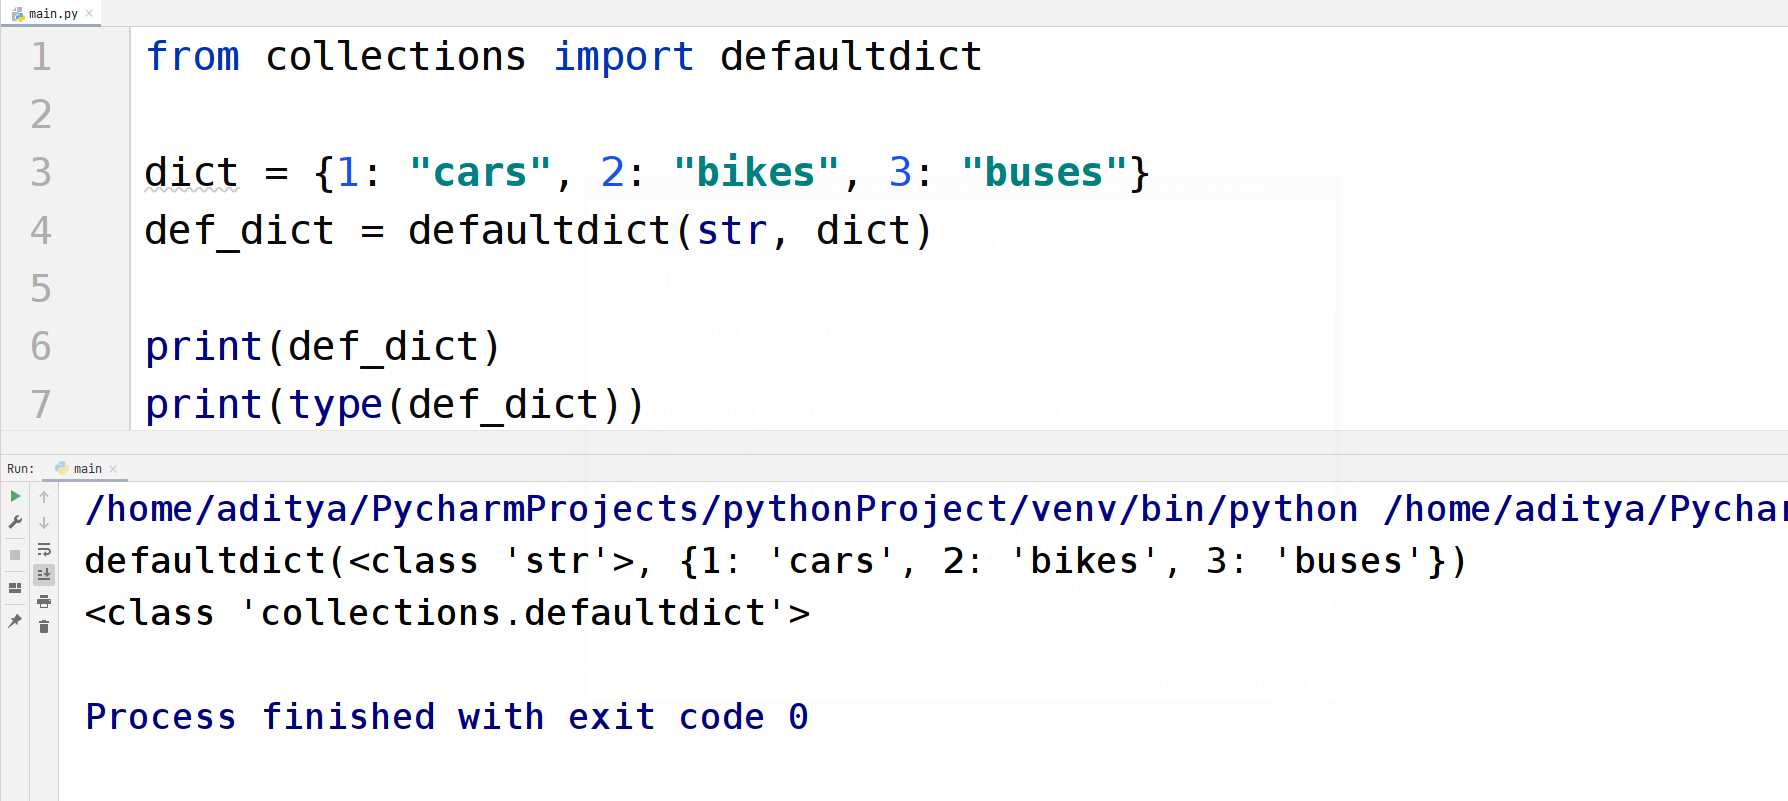Switch to the main.py editor tab
Screen dimensions: 1788x801
pyautogui.click(x=52, y=13)
